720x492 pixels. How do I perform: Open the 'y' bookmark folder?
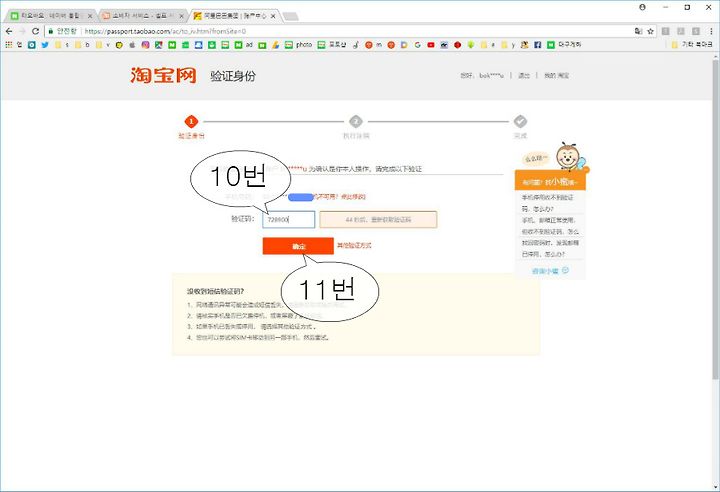point(508,45)
